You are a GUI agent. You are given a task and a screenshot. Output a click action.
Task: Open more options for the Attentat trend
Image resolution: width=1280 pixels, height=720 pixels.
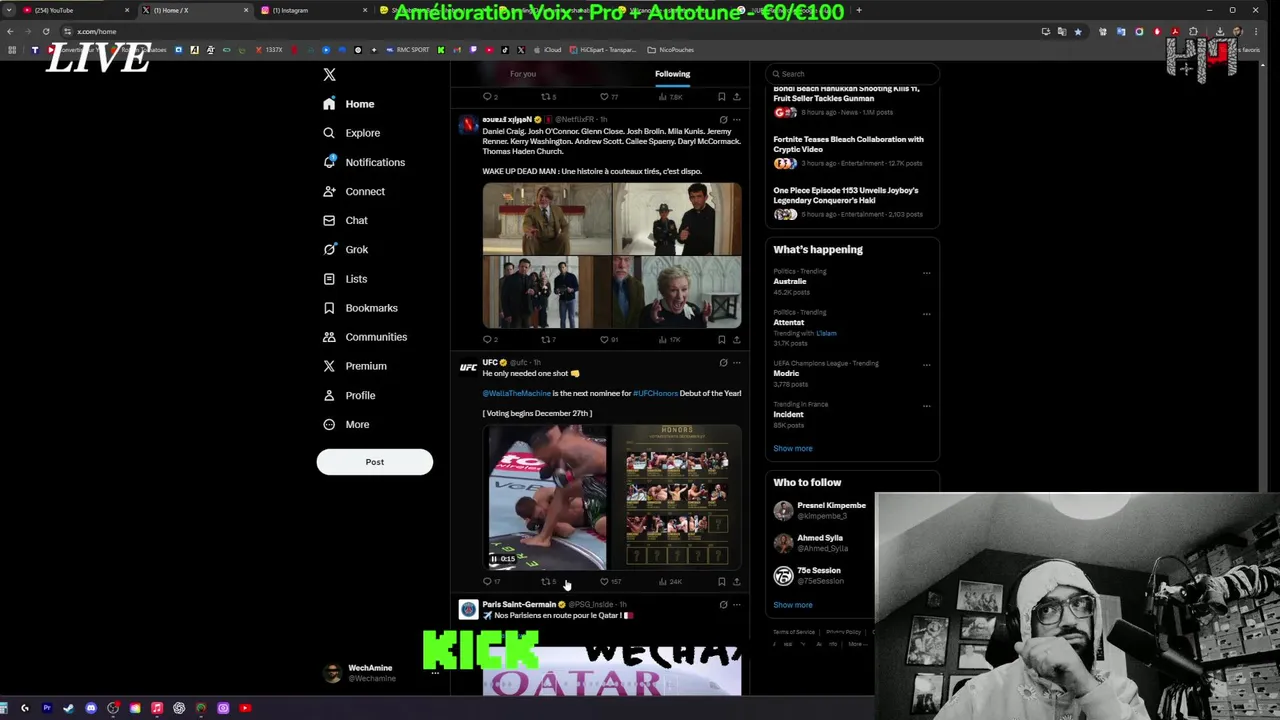926,314
